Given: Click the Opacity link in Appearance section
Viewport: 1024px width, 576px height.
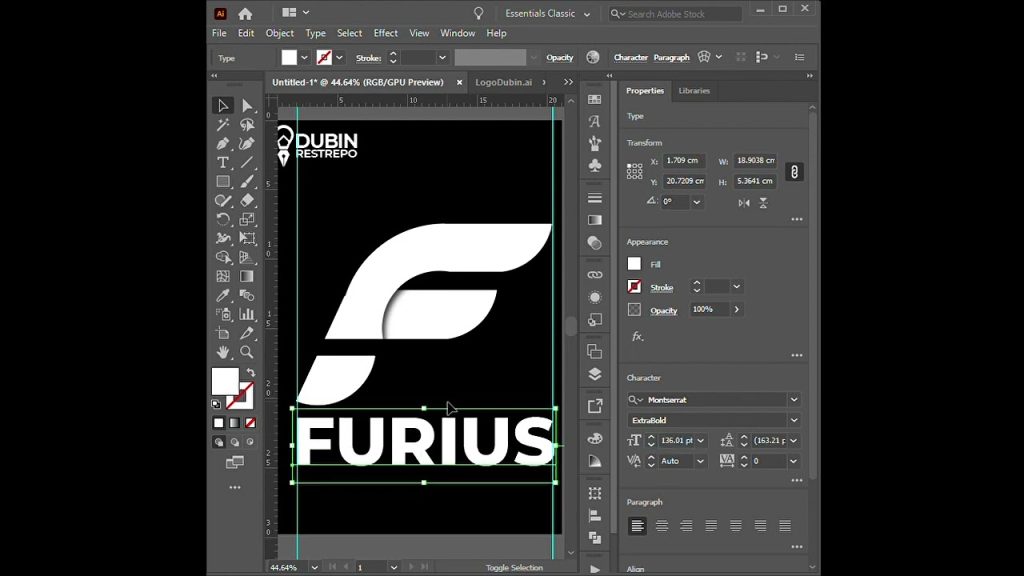Looking at the screenshot, I should (664, 311).
